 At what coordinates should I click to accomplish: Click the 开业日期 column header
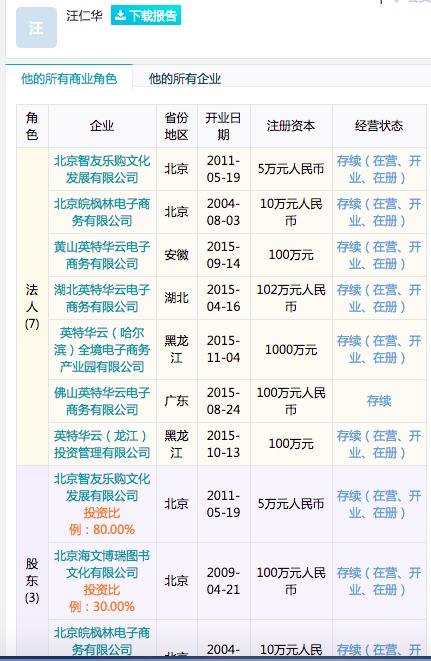click(x=223, y=126)
